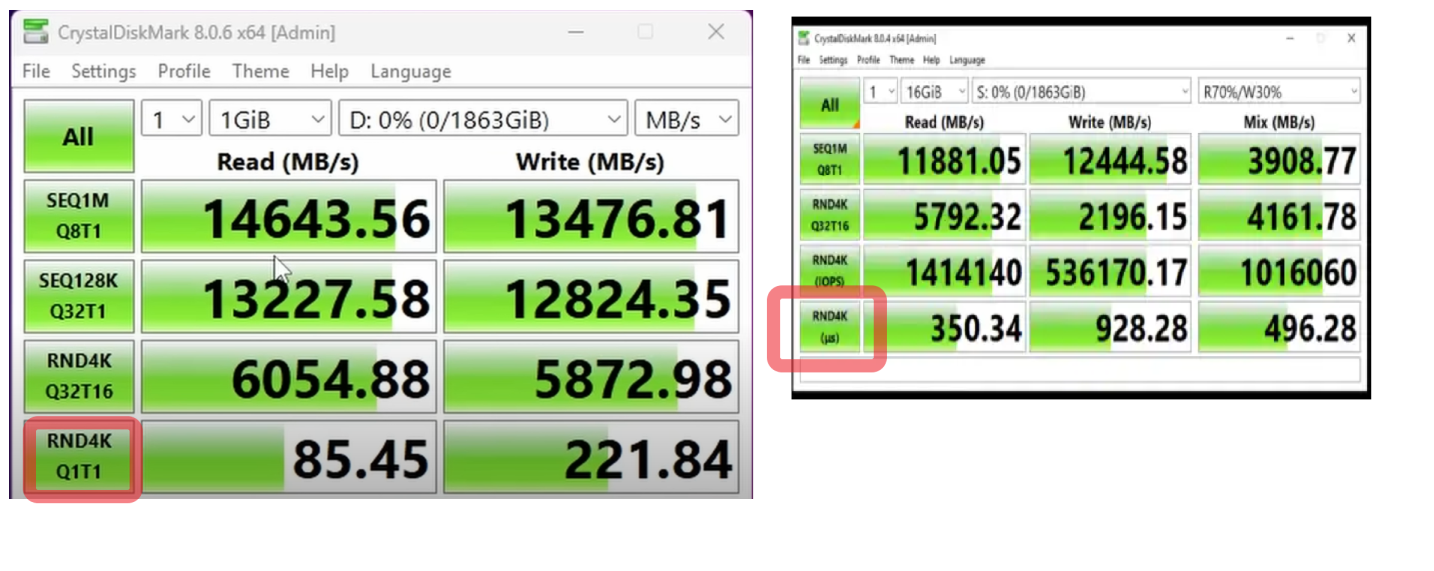Open Theme menu in 8.0.4 window
The width and height of the screenshot is (1434, 571).
coord(902,60)
